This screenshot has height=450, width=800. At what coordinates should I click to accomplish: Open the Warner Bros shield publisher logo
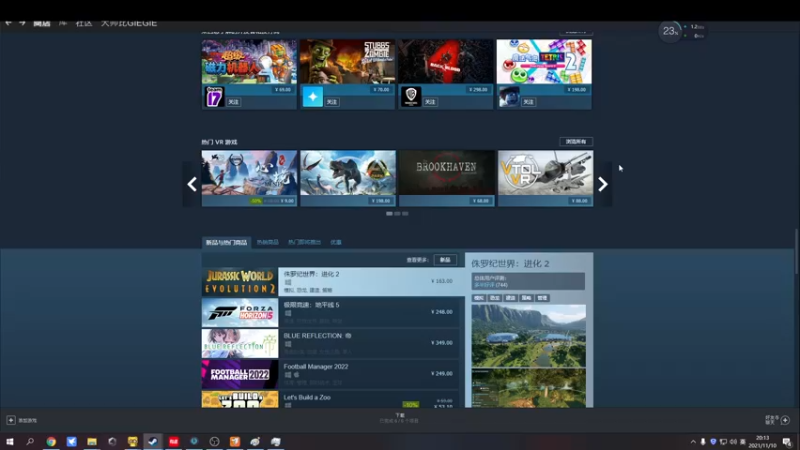coord(411,97)
